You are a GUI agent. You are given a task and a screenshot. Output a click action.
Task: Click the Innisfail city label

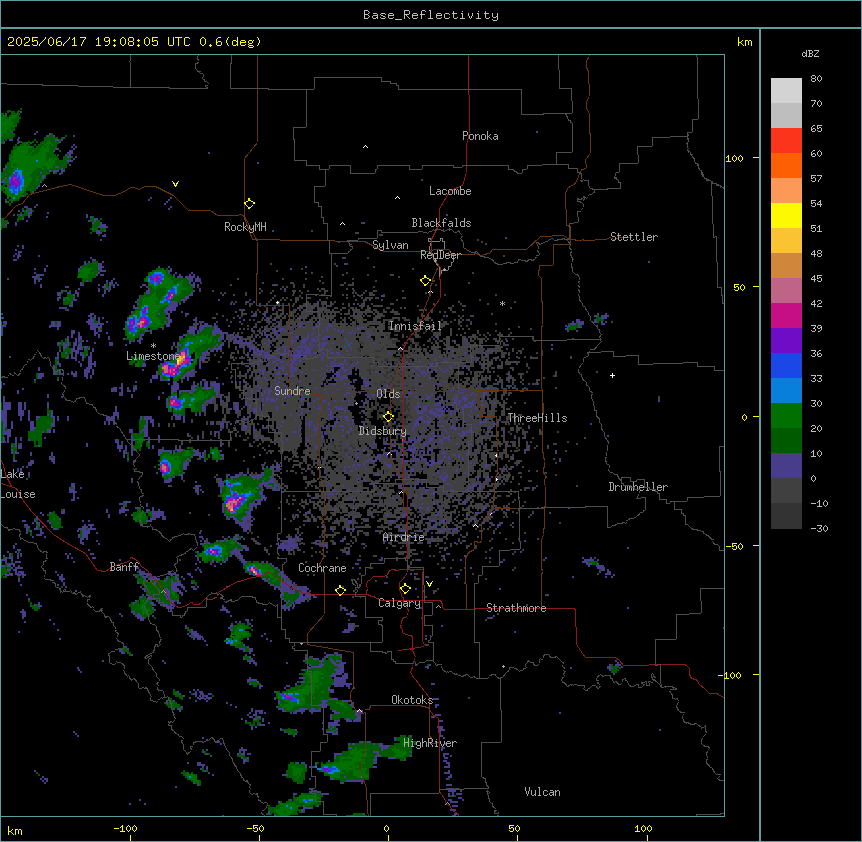click(x=415, y=326)
